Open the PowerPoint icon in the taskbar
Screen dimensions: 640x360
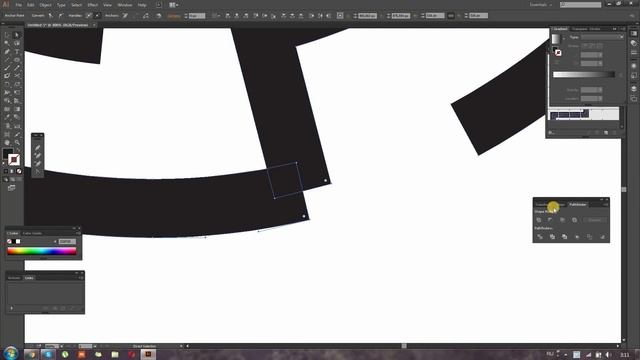pyautogui.click(x=82, y=354)
